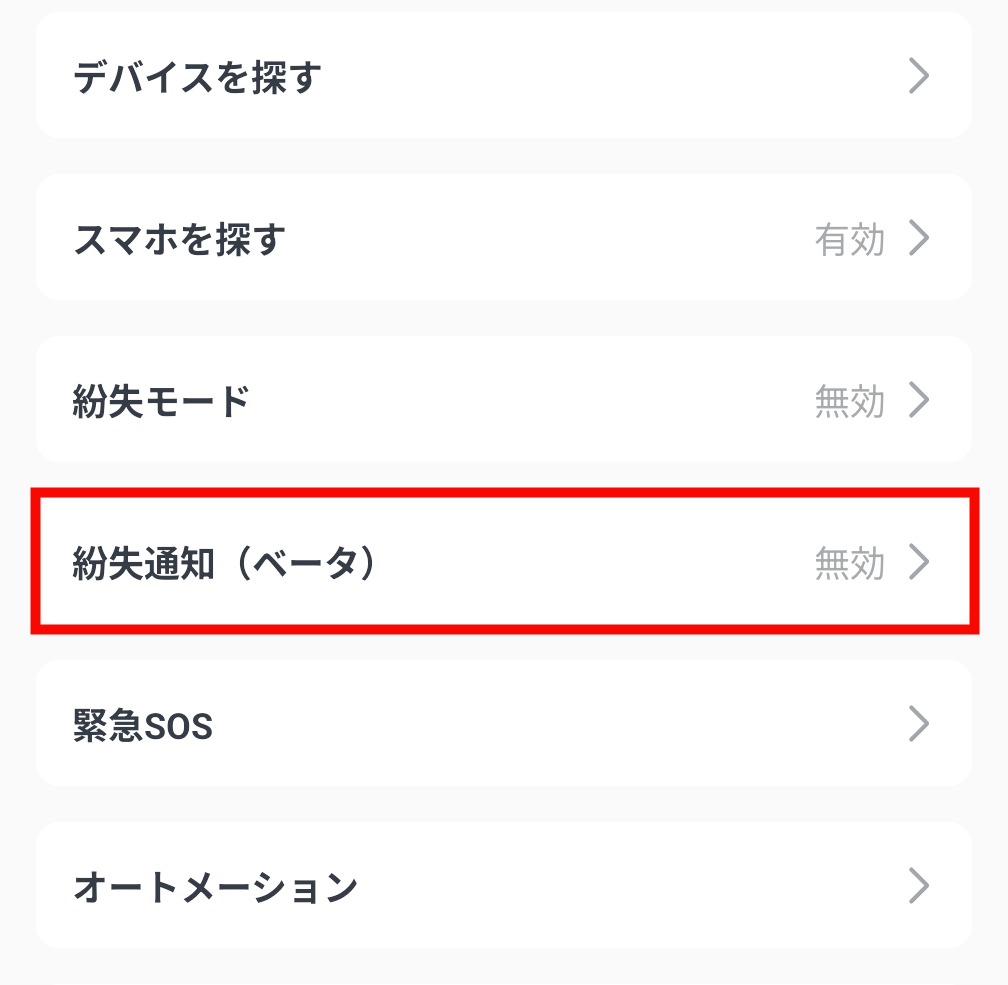Viewport: 1008px width, 985px height.
Task: Click the chevron beside 紛失モード
Action: 919,401
